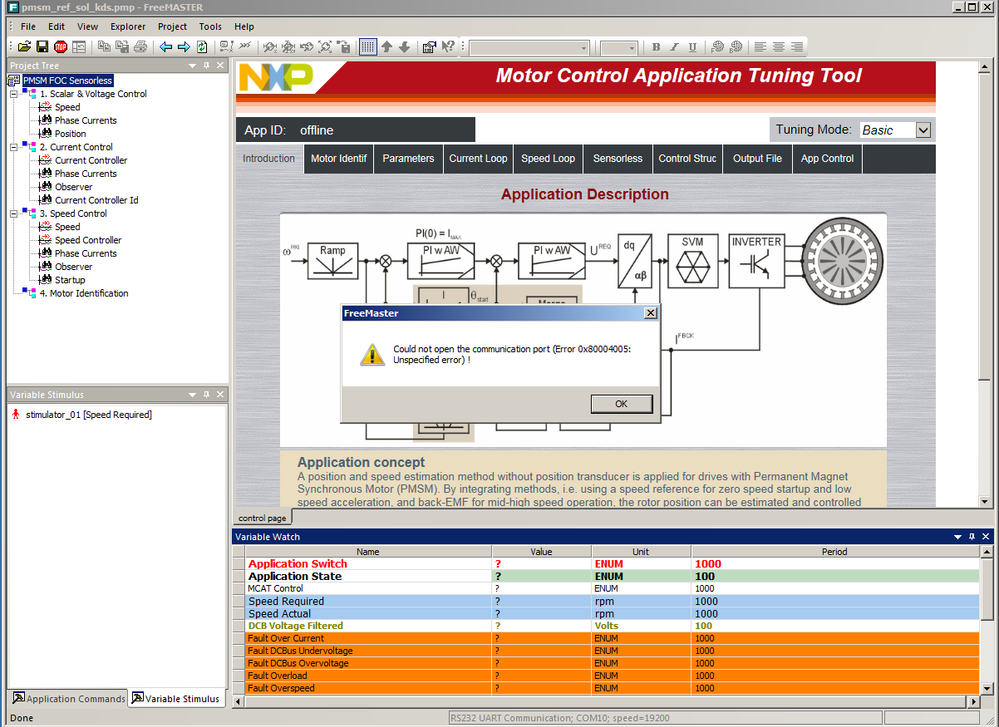This screenshot has height=727, width=999.
Task: Click the down arrow toolbar icon
Action: (x=405, y=47)
